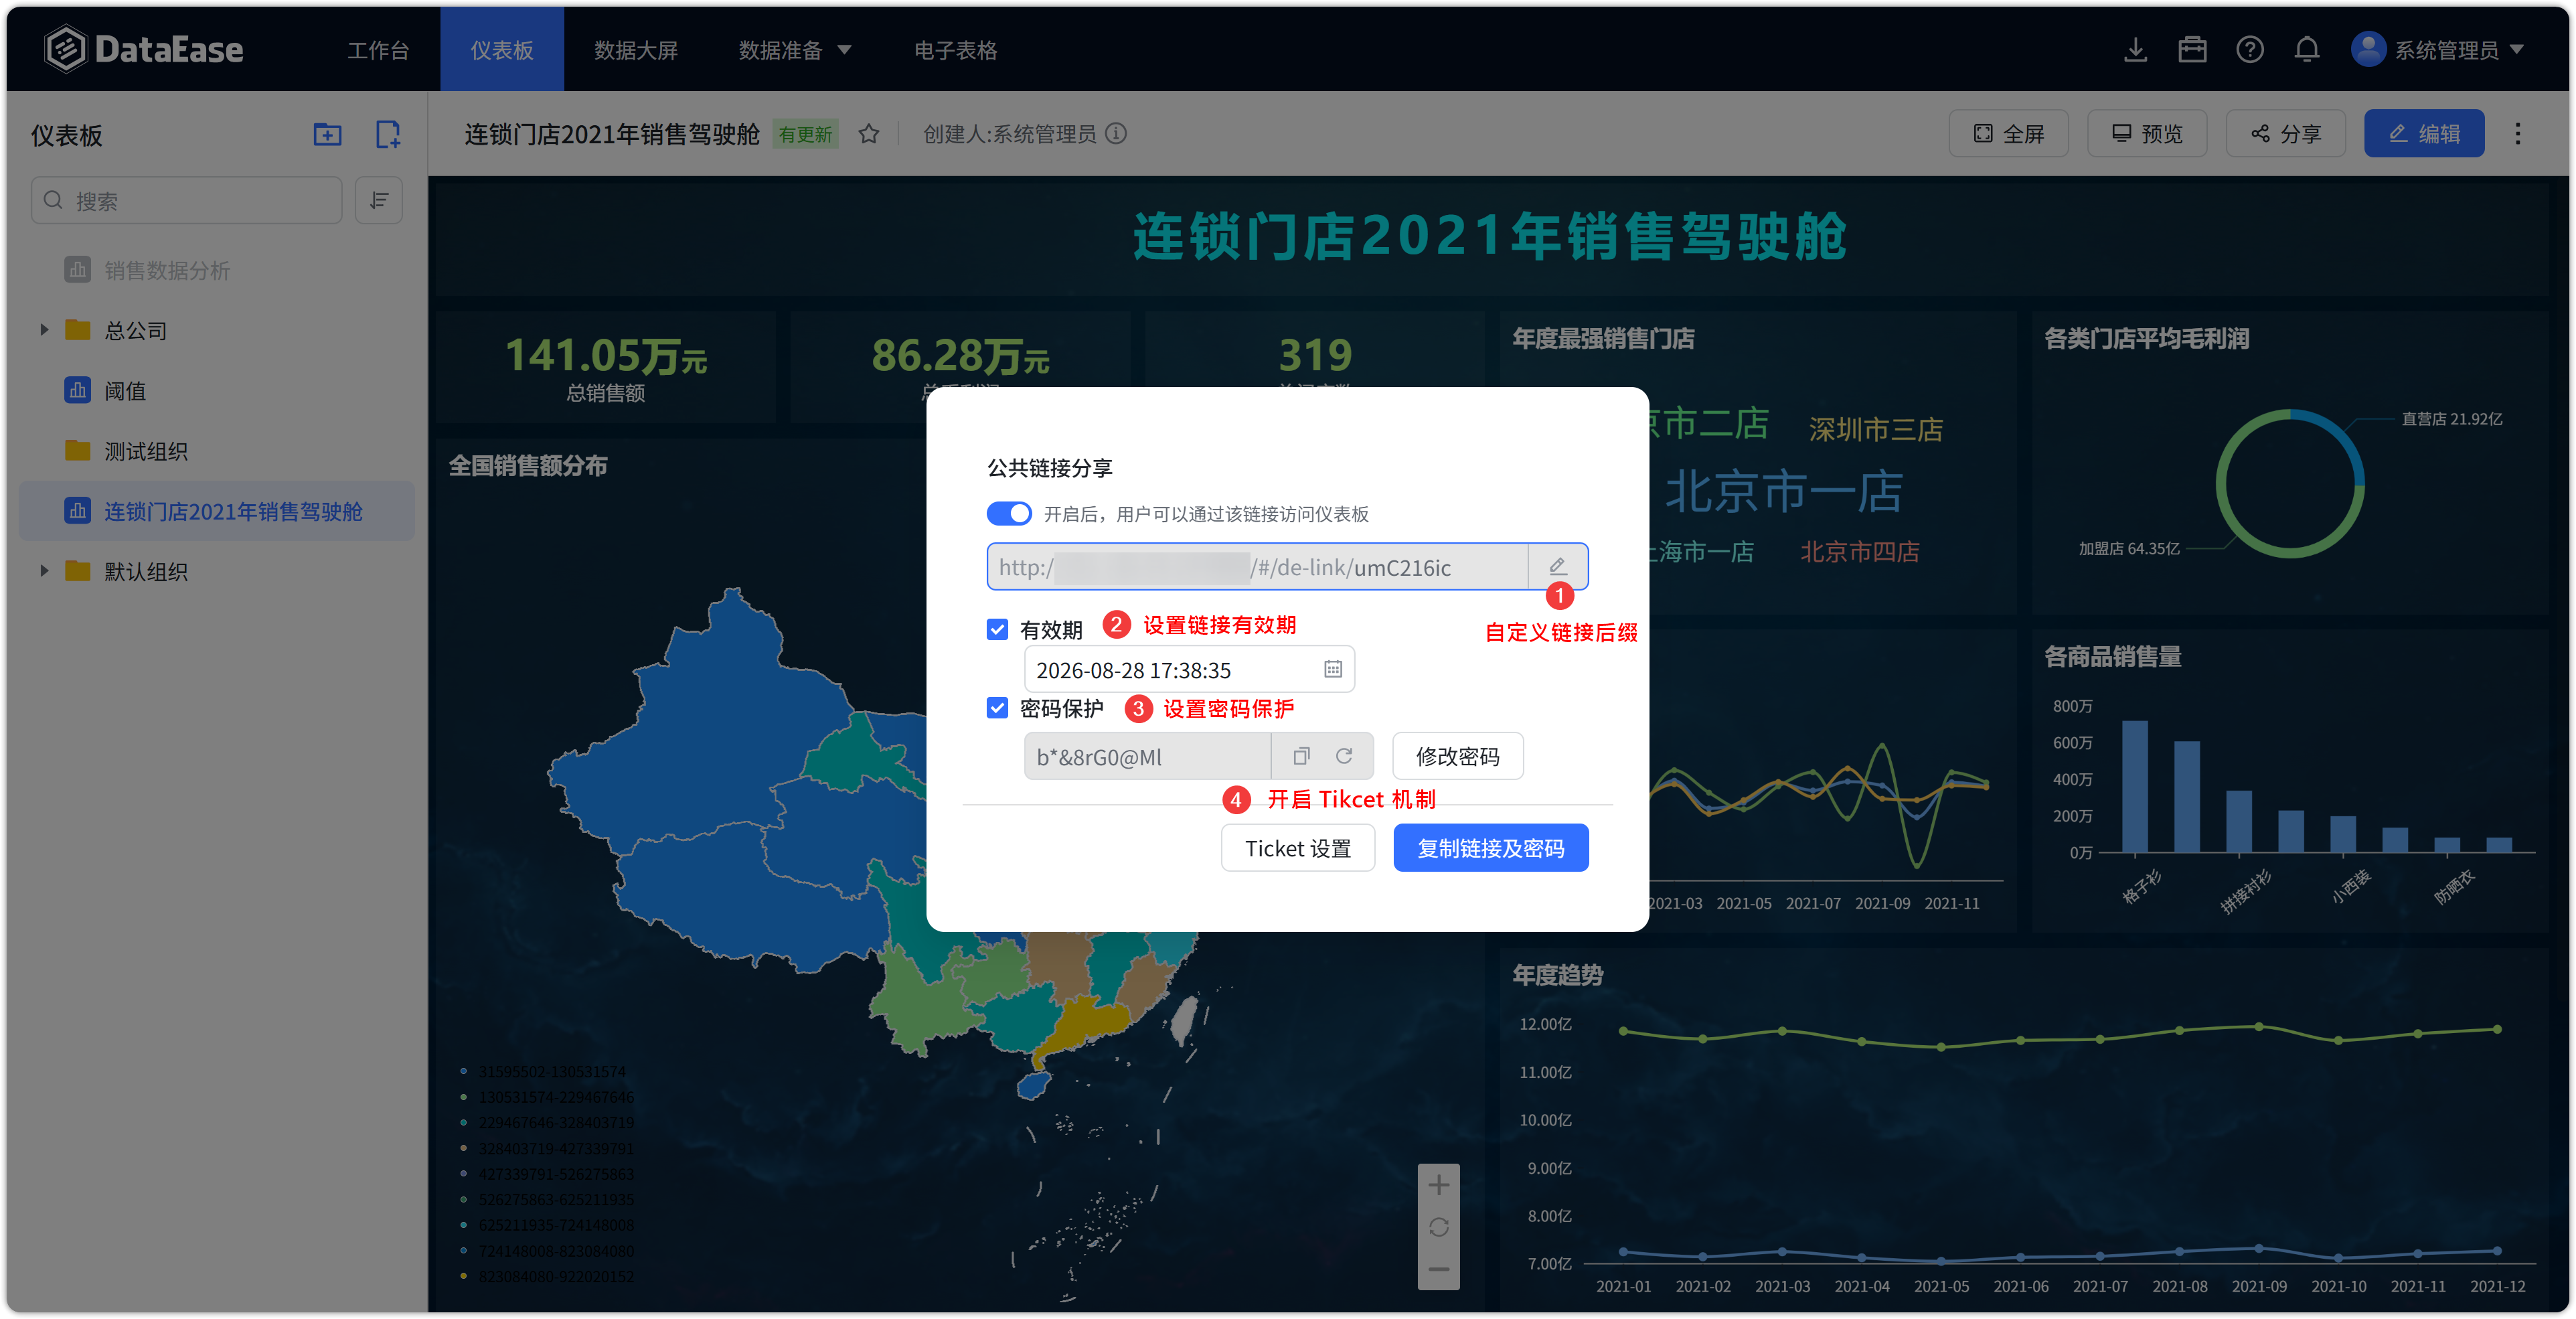Click the 加盟店 64.35亿 donut label
The width and height of the screenshot is (2576, 1319).
point(2129,548)
